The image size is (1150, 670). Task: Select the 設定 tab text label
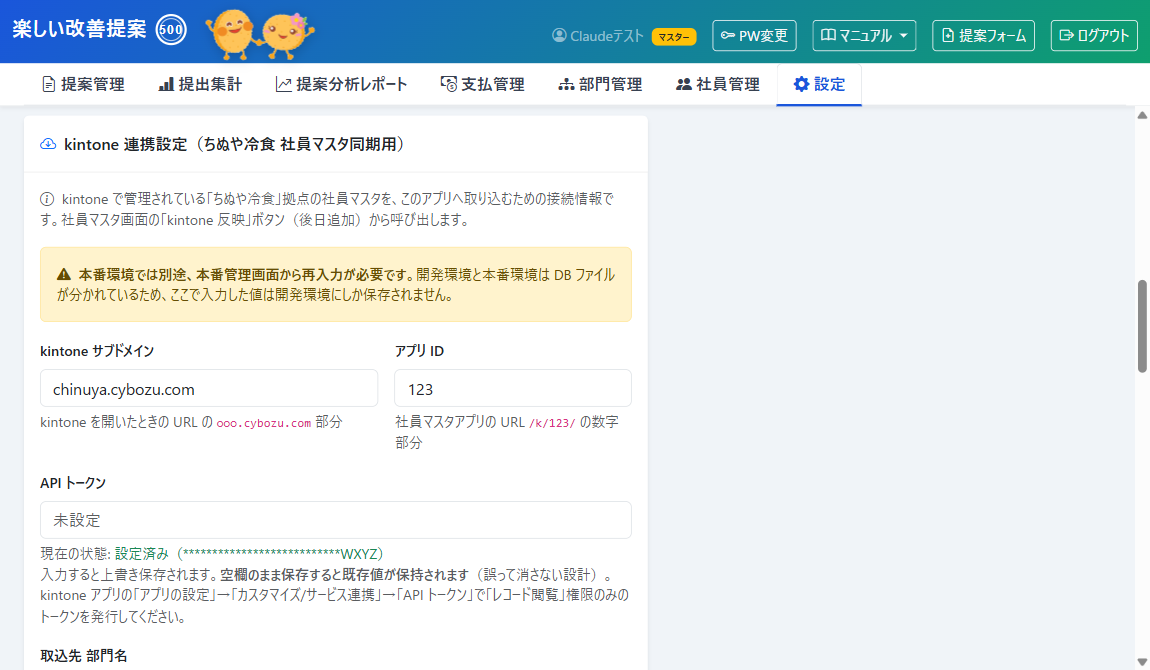829,84
